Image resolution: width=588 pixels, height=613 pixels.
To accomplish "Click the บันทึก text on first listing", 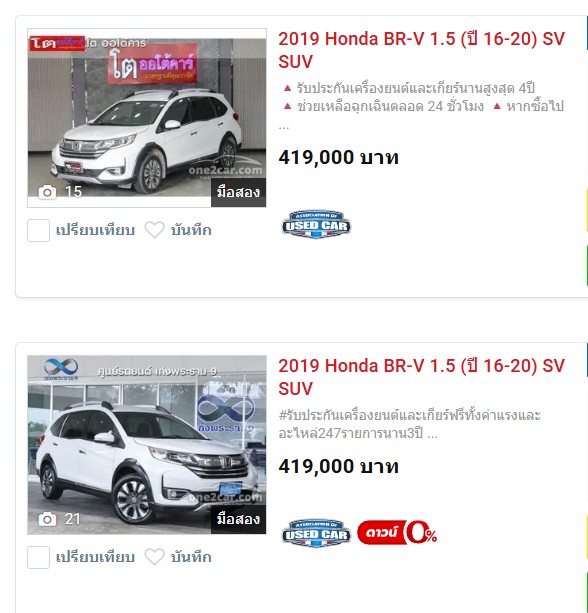I will point(191,230).
